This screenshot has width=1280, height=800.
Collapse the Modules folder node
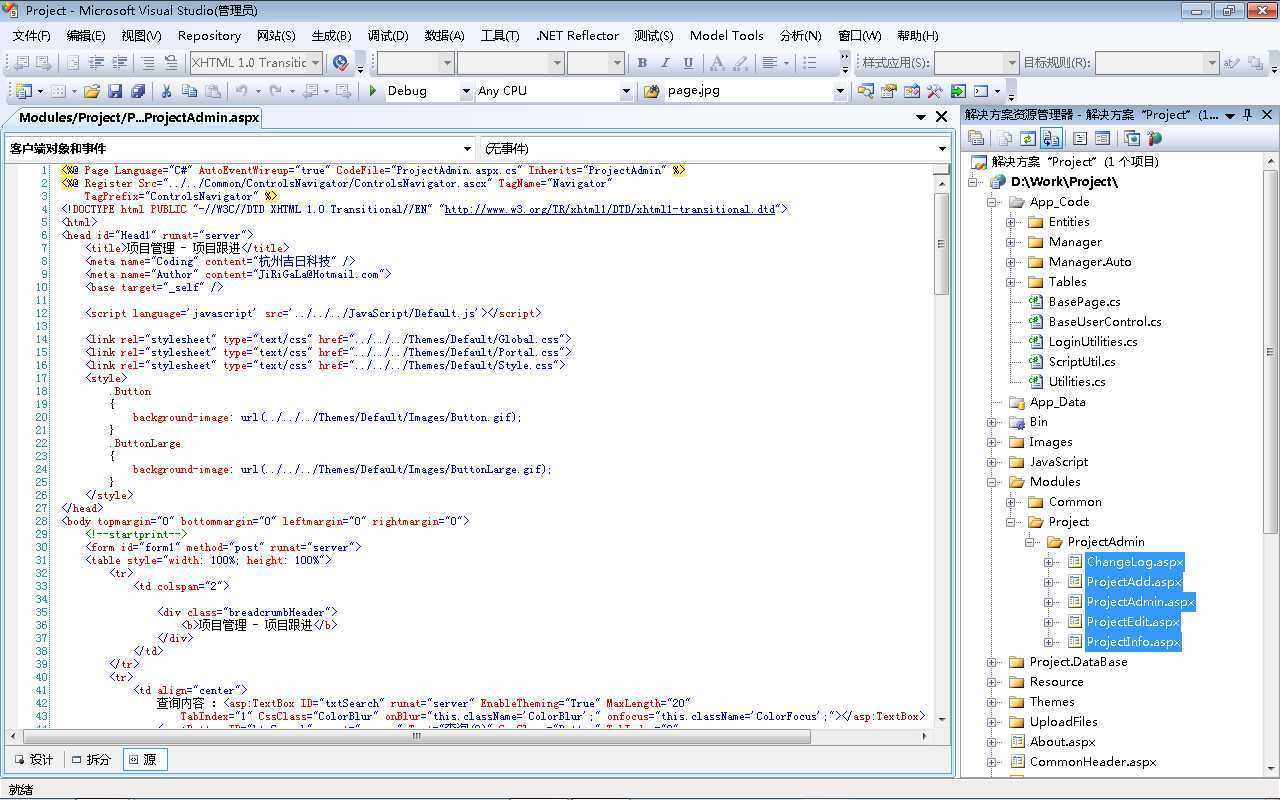pyautogui.click(x=992, y=482)
